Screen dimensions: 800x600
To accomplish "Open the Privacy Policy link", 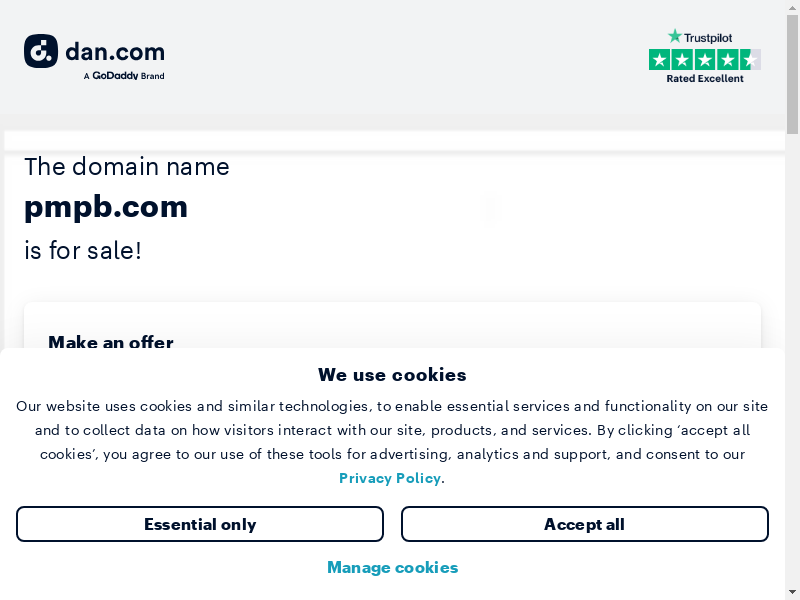I will 390,478.
